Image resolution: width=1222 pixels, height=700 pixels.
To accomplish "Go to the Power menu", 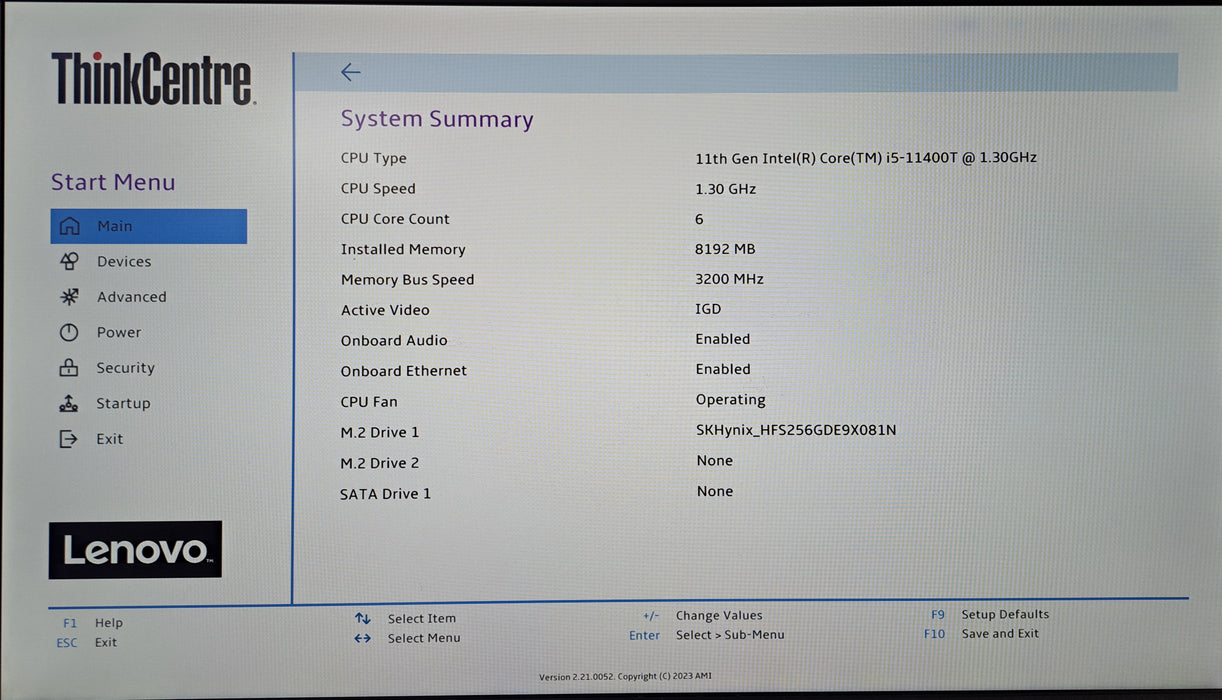I will pyautogui.click(x=119, y=333).
